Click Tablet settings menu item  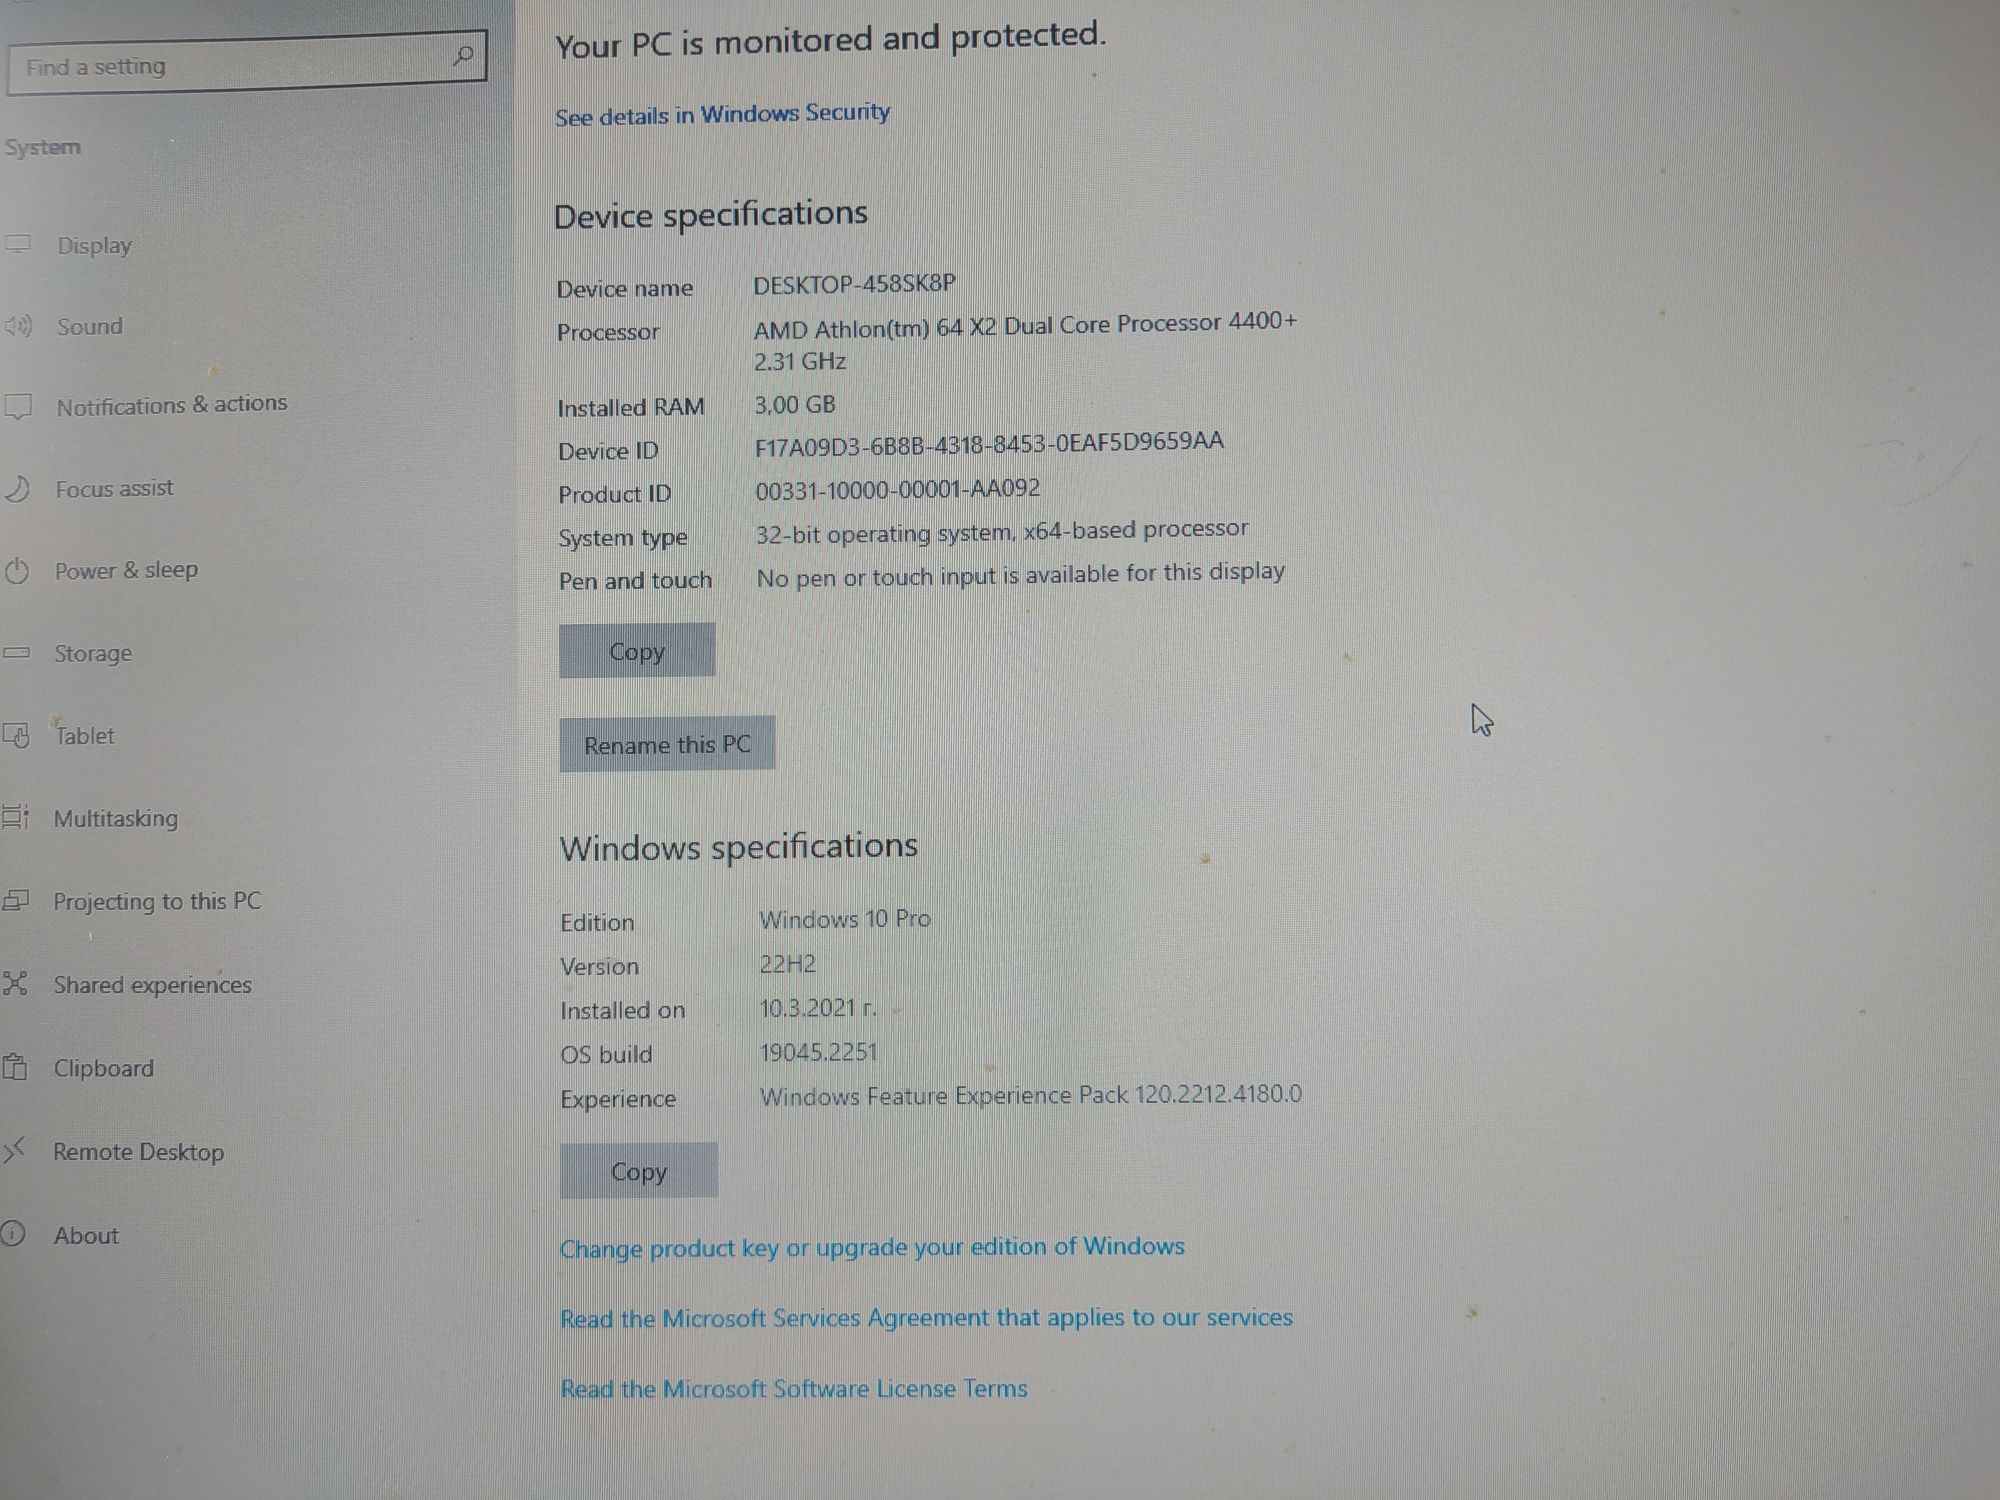[83, 736]
